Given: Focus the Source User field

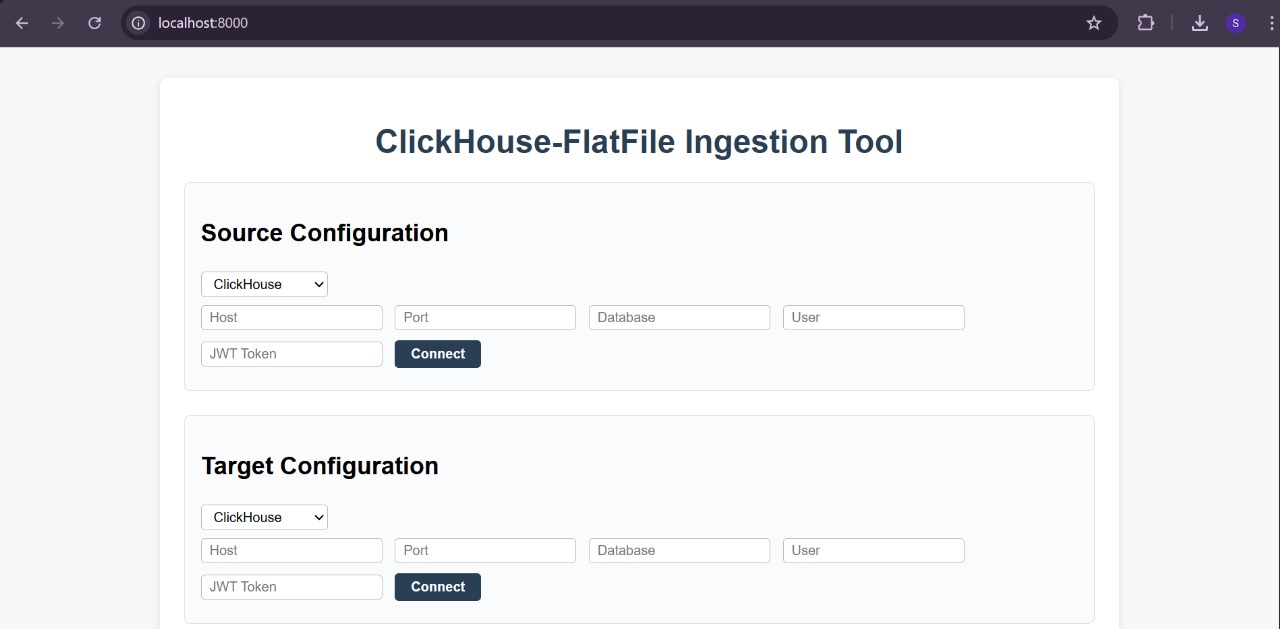Looking at the screenshot, I should [x=873, y=318].
